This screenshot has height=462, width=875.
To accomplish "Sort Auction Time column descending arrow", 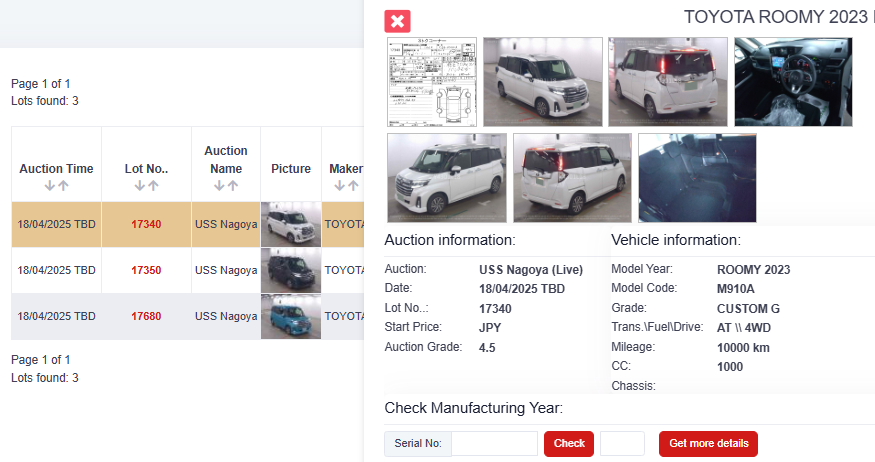I will (50, 186).
